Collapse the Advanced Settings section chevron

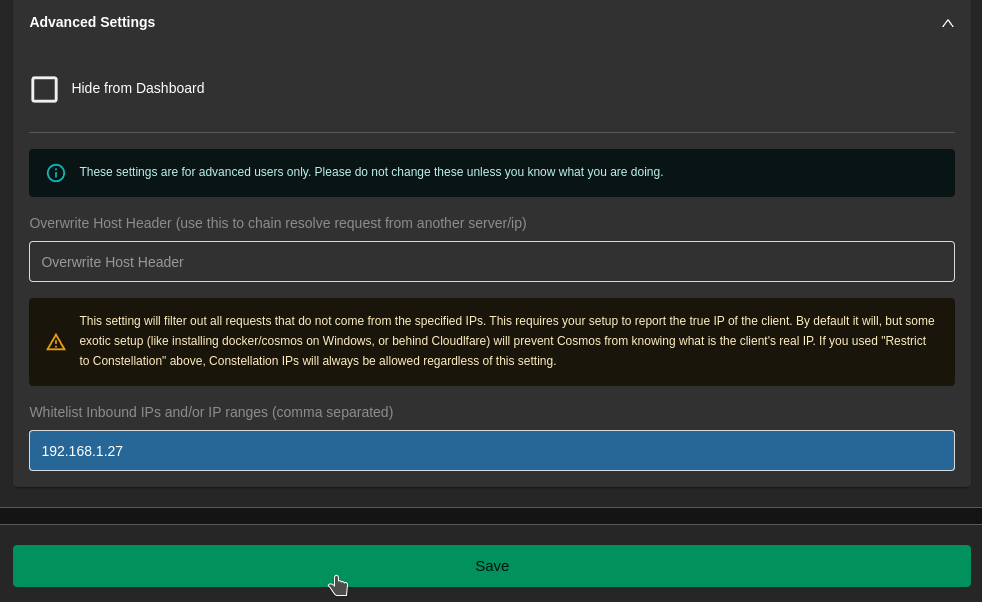pos(947,23)
